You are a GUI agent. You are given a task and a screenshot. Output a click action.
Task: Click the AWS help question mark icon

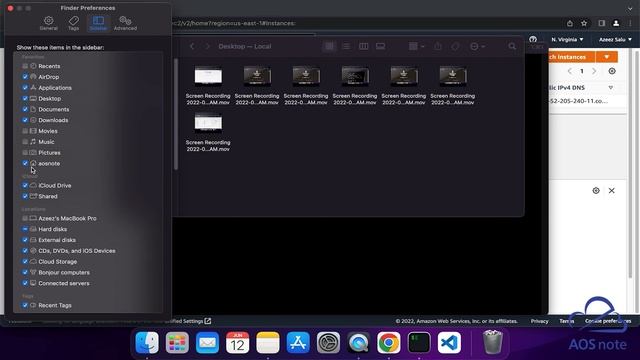click(533, 39)
